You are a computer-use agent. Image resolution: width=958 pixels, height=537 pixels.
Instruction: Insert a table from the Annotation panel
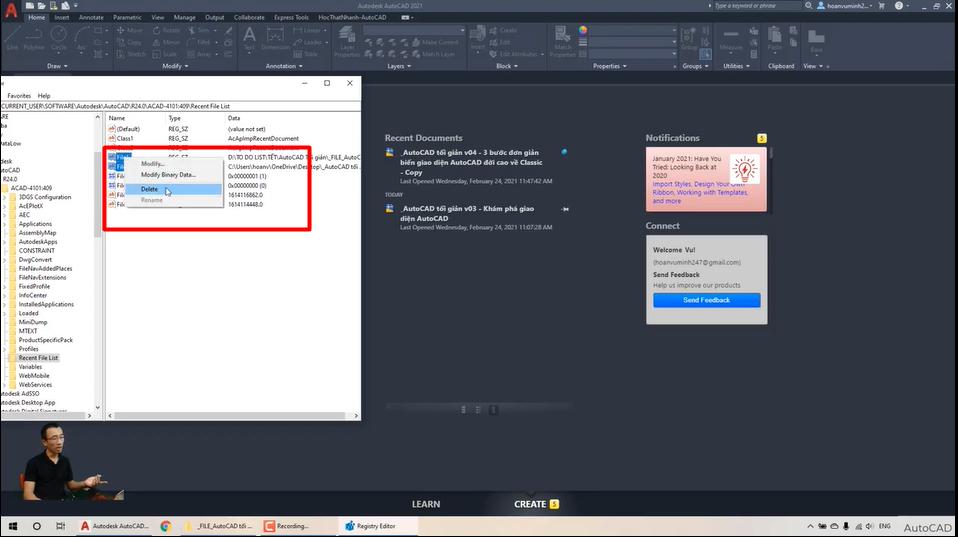pyautogui.click(x=305, y=54)
